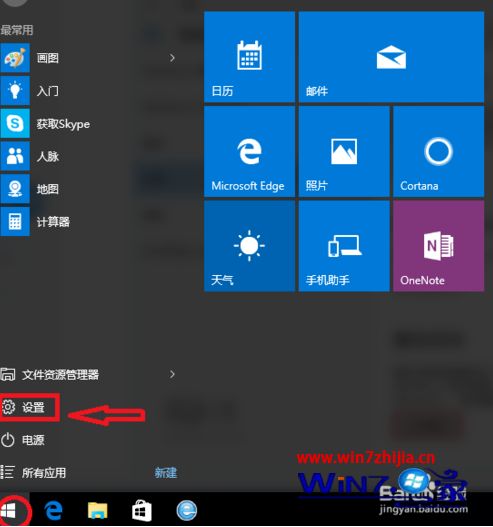The height and width of the screenshot is (527, 493).
Task: Open Internet Explorer from the taskbar
Action: point(187,511)
